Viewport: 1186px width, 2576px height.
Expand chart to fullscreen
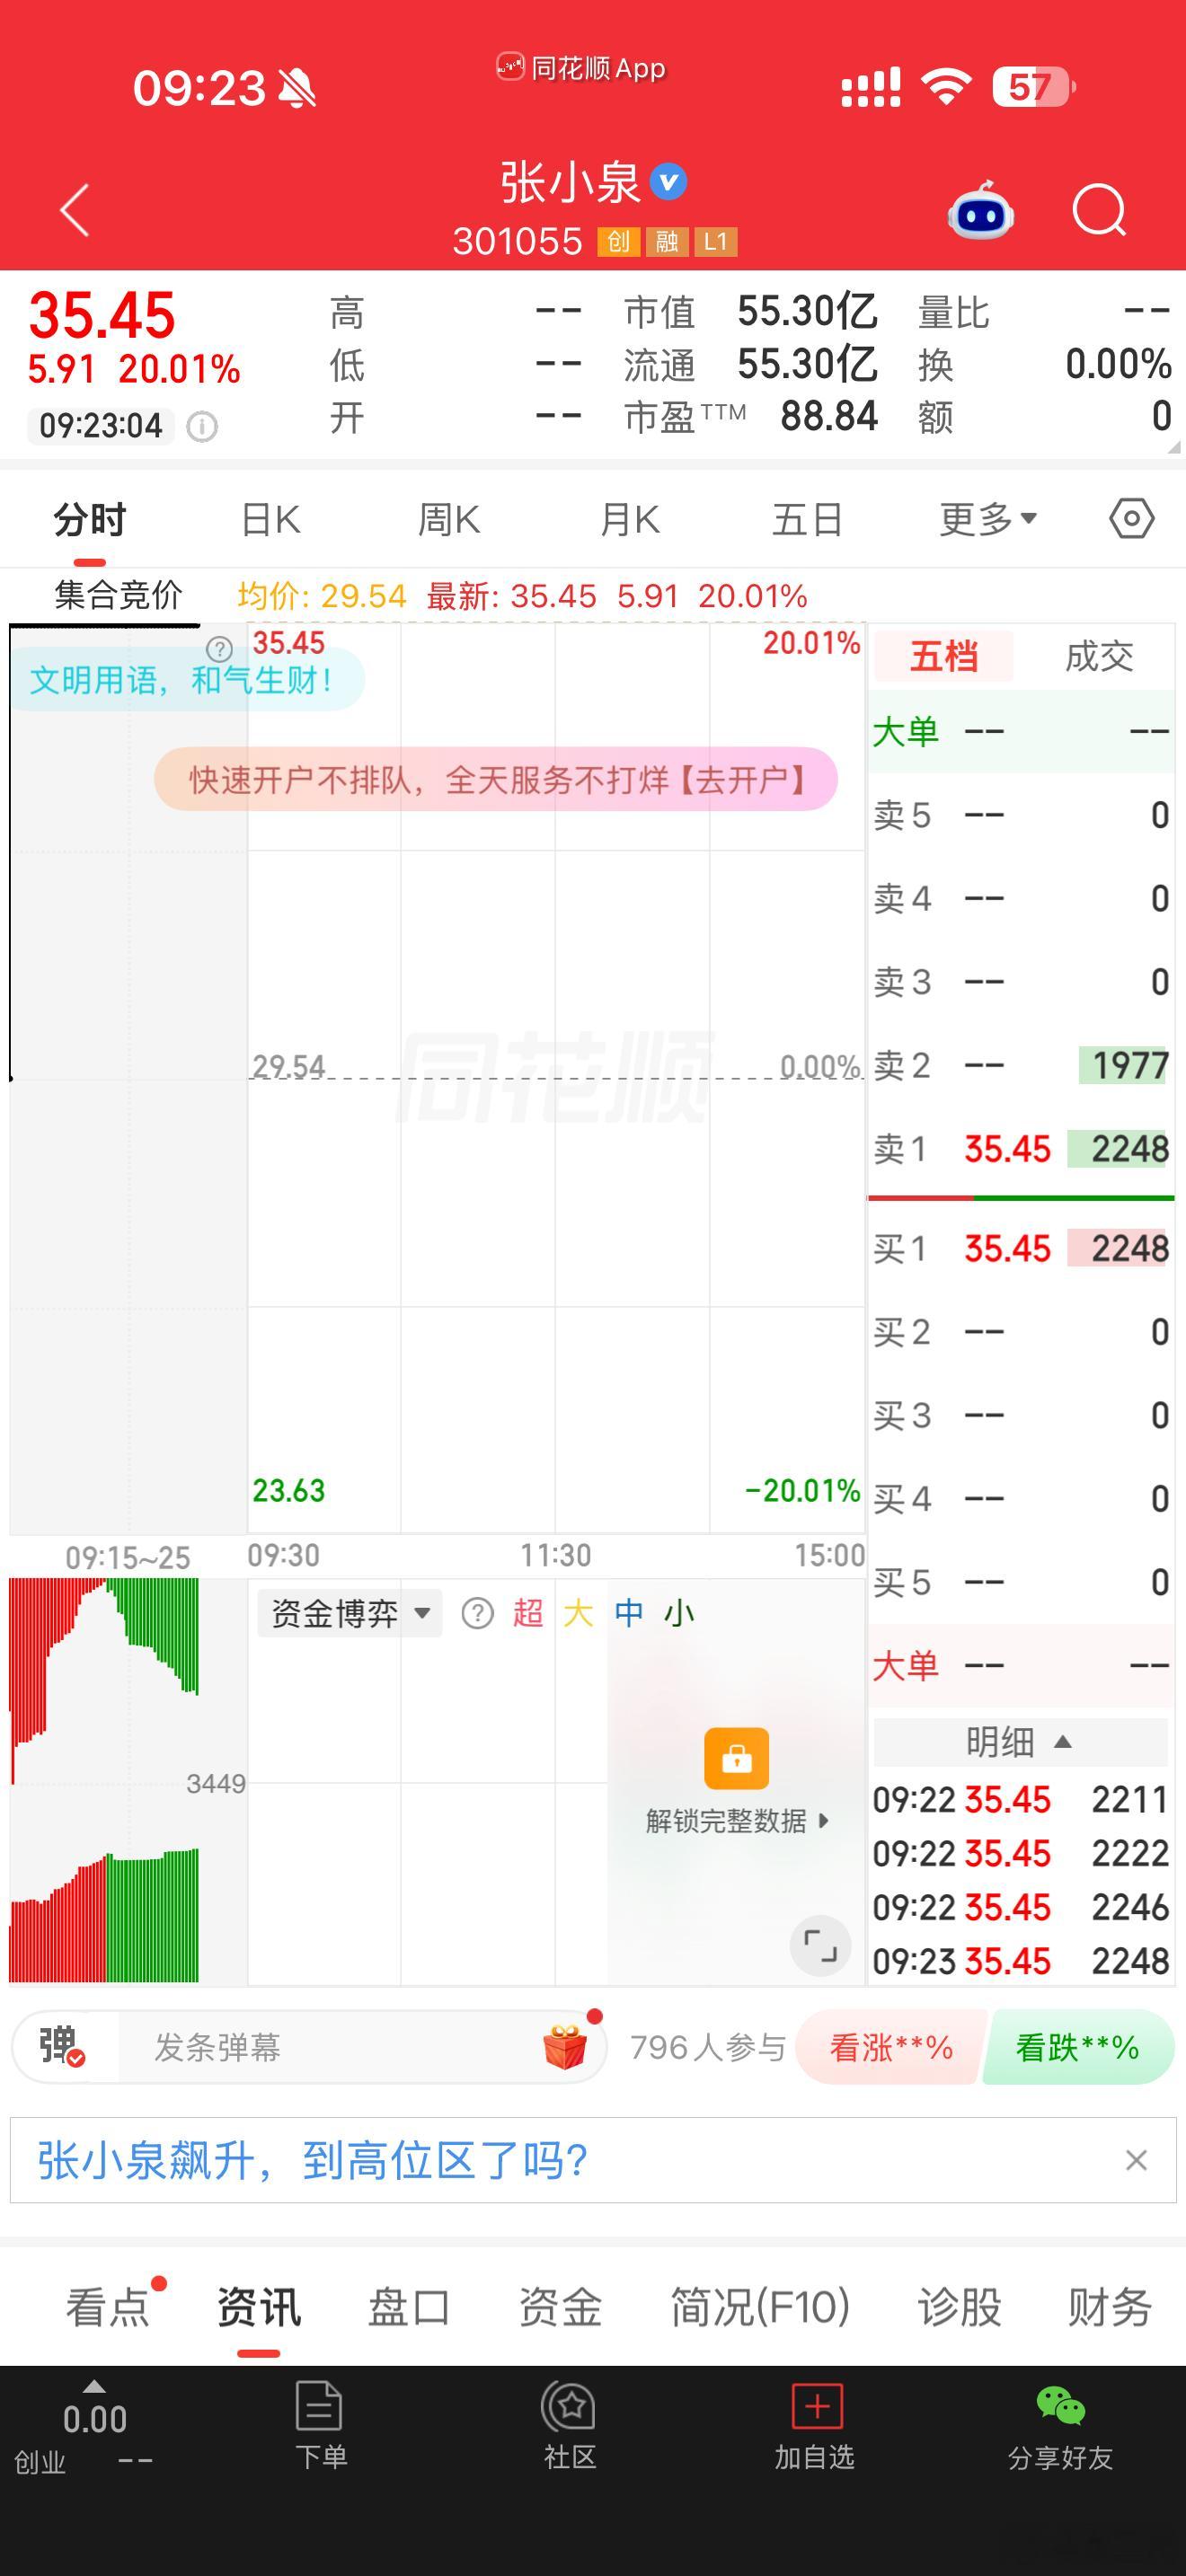click(x=820, y=1946)
